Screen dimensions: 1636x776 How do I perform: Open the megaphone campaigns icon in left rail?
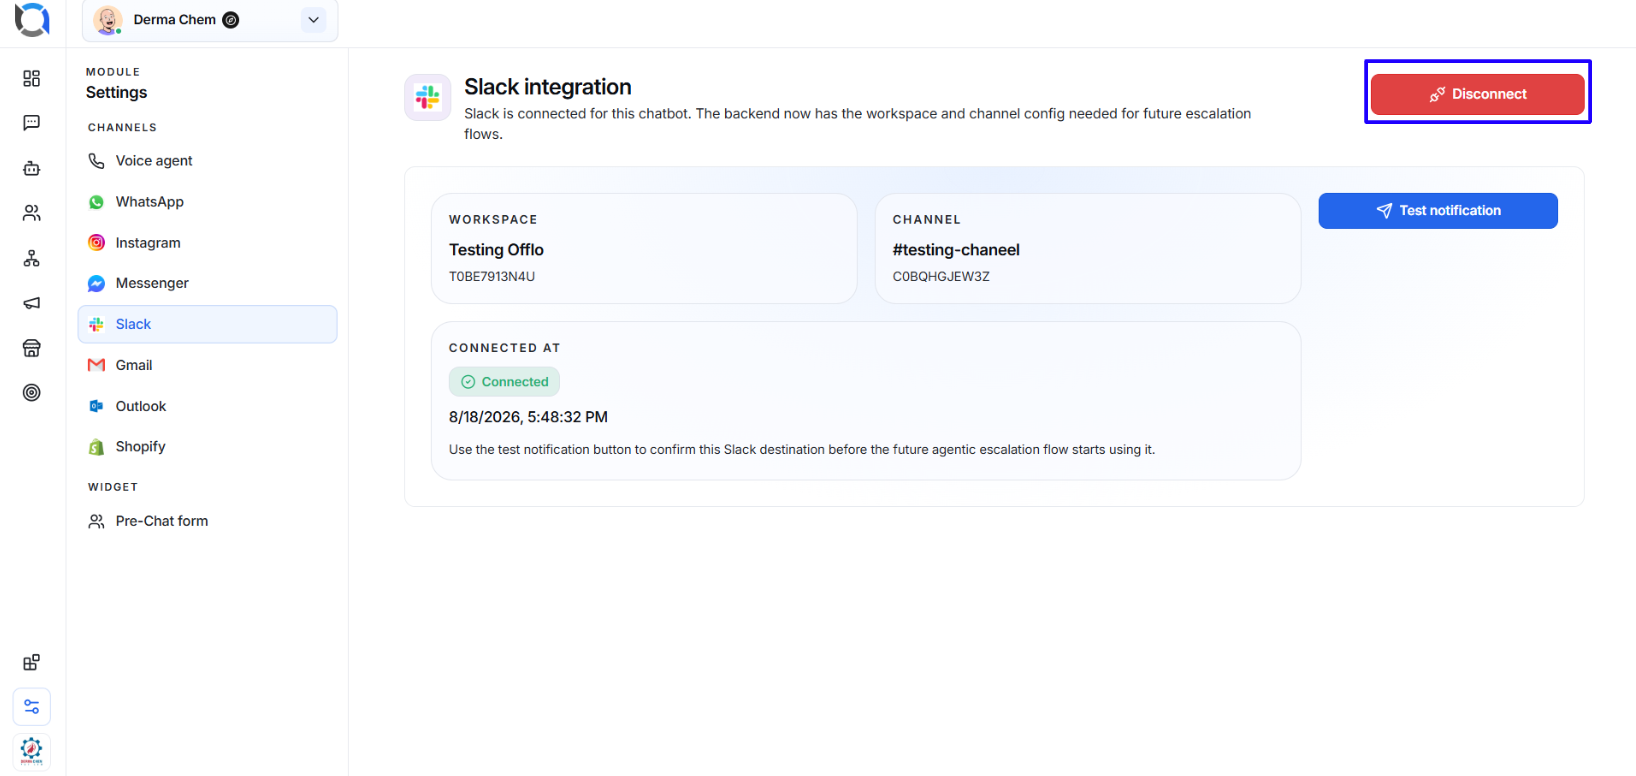(32, 303)
